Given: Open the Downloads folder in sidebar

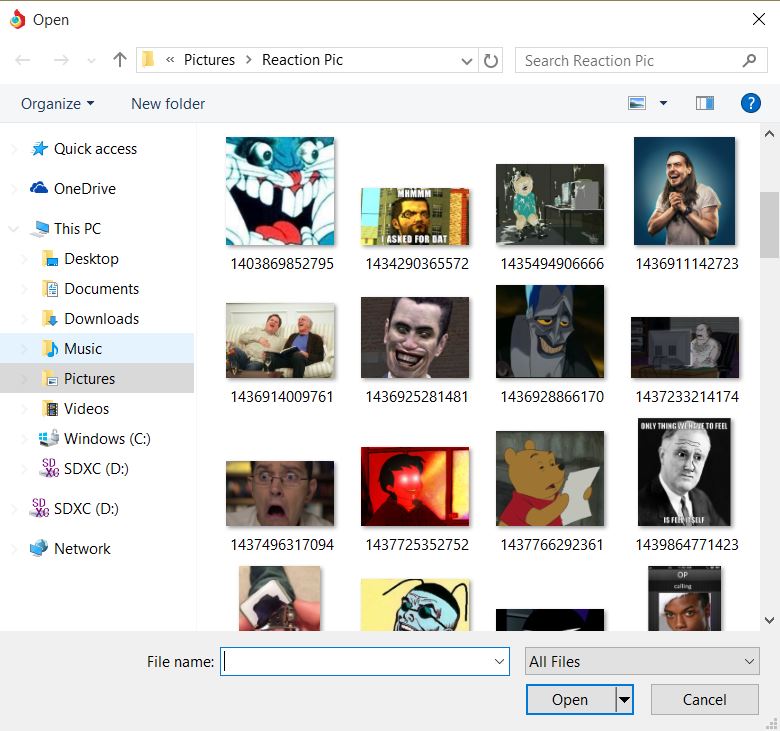Looking at the screenshot, I should 101,319.
